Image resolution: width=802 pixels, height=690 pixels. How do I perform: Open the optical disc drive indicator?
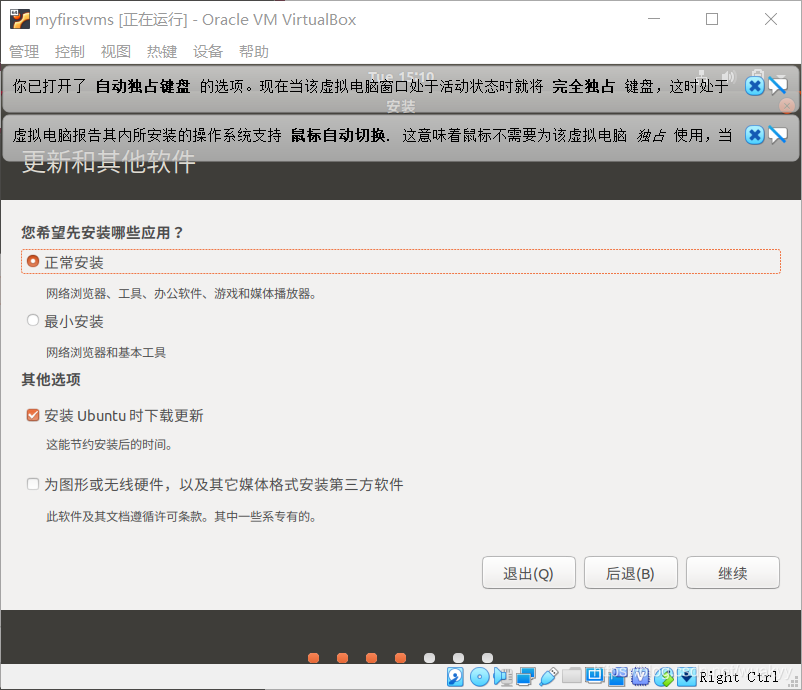click(x=479, y=677)
